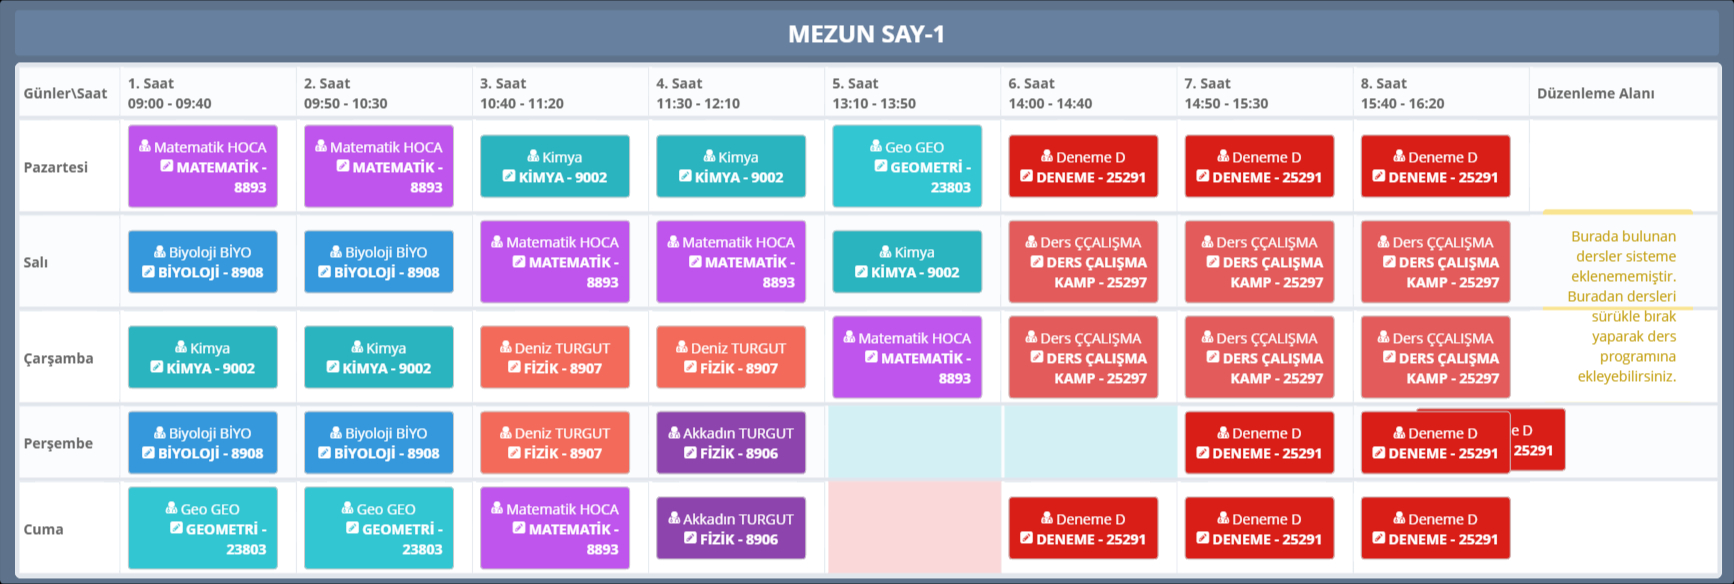1734x584 pixels.
Task: Click the Pazartesi row label
Action: click(56, 167)
